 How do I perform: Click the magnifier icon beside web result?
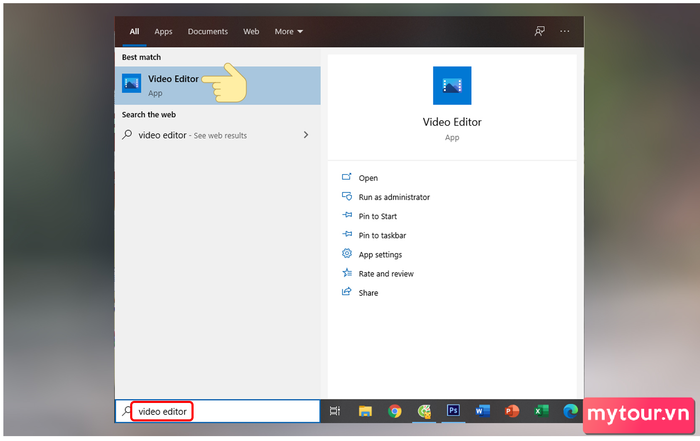tap(127, 134)
